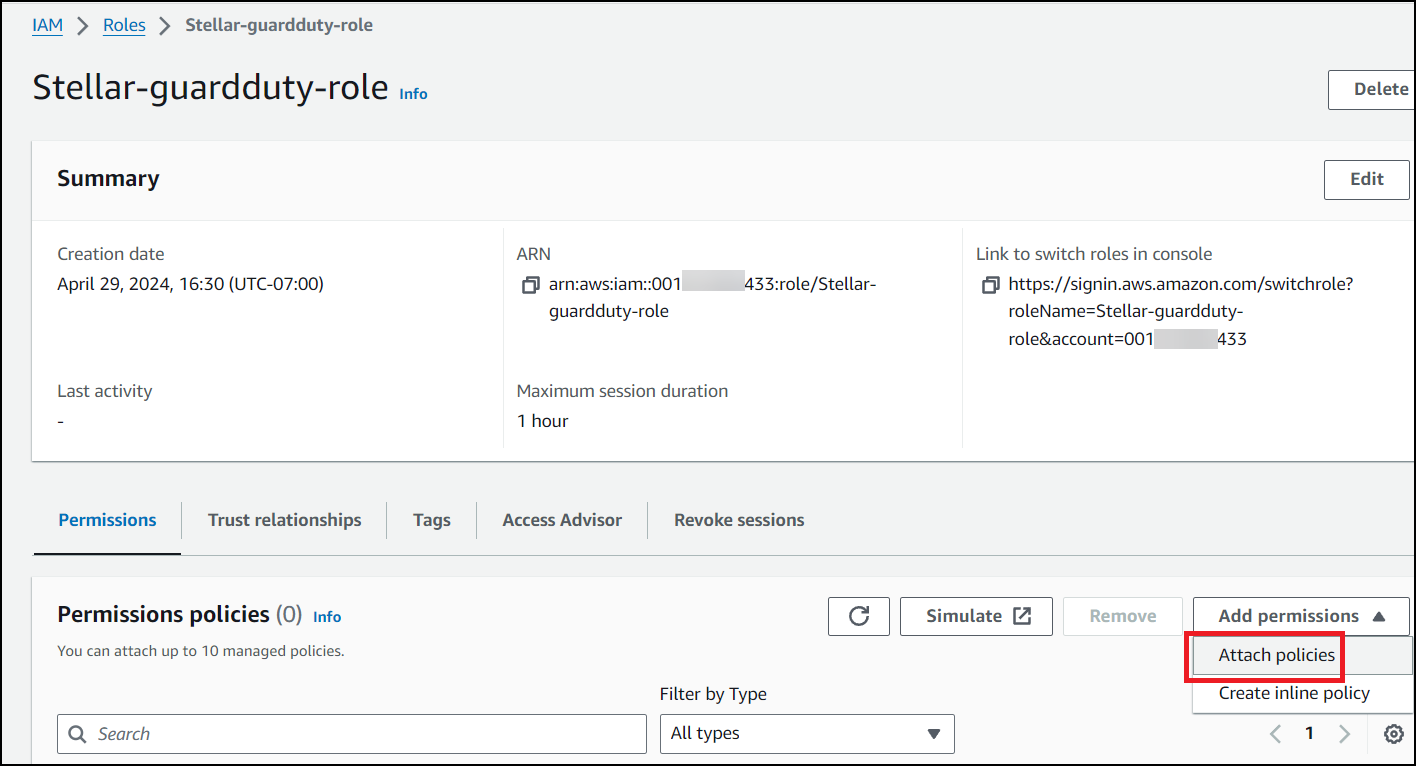Navigate to Roles in breadcrumb
The image size is (1416, 766).
pyautogui.click(x=124, y=25)
